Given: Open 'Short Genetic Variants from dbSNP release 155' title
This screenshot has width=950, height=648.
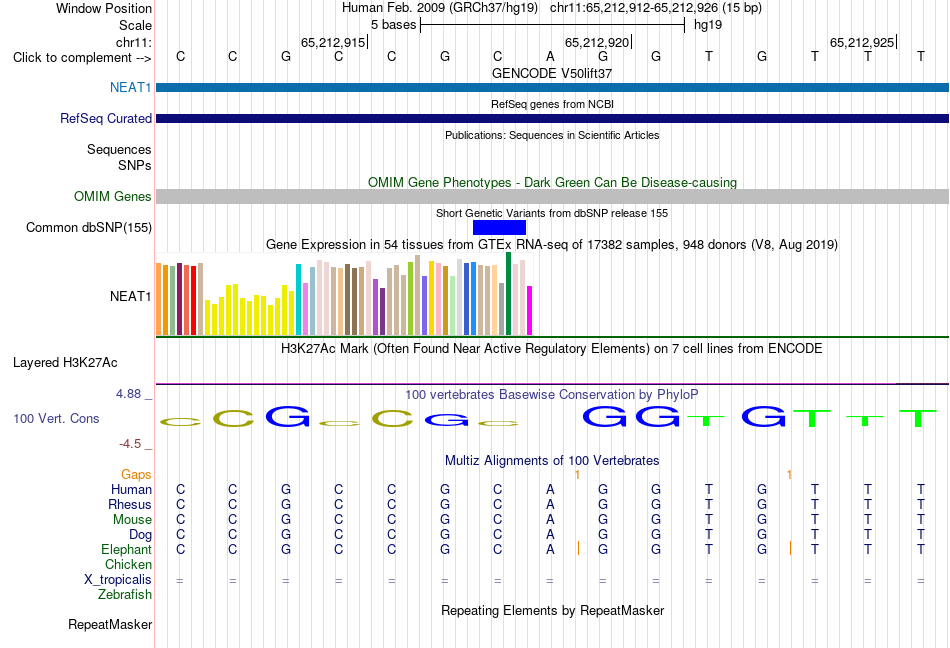Looking at the screenshot, I should pos(552,213).
